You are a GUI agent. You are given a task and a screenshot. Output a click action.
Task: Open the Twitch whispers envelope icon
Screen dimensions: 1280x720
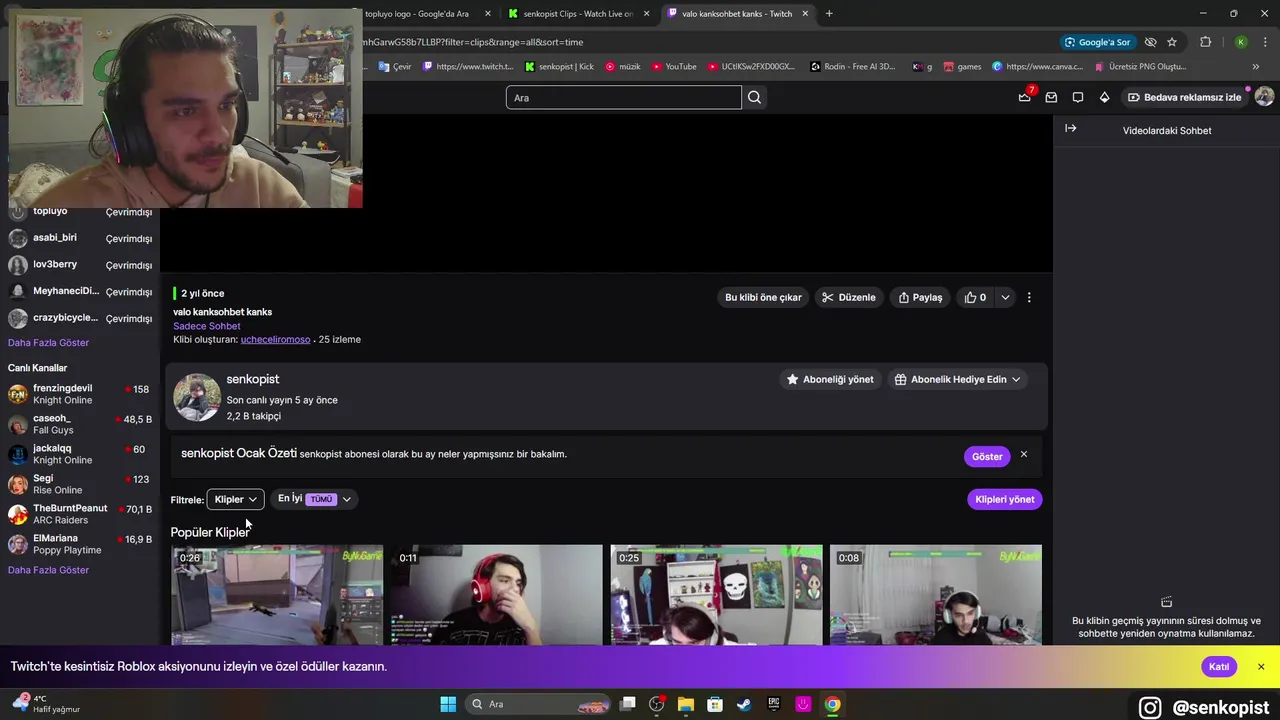coord(1051,97)
